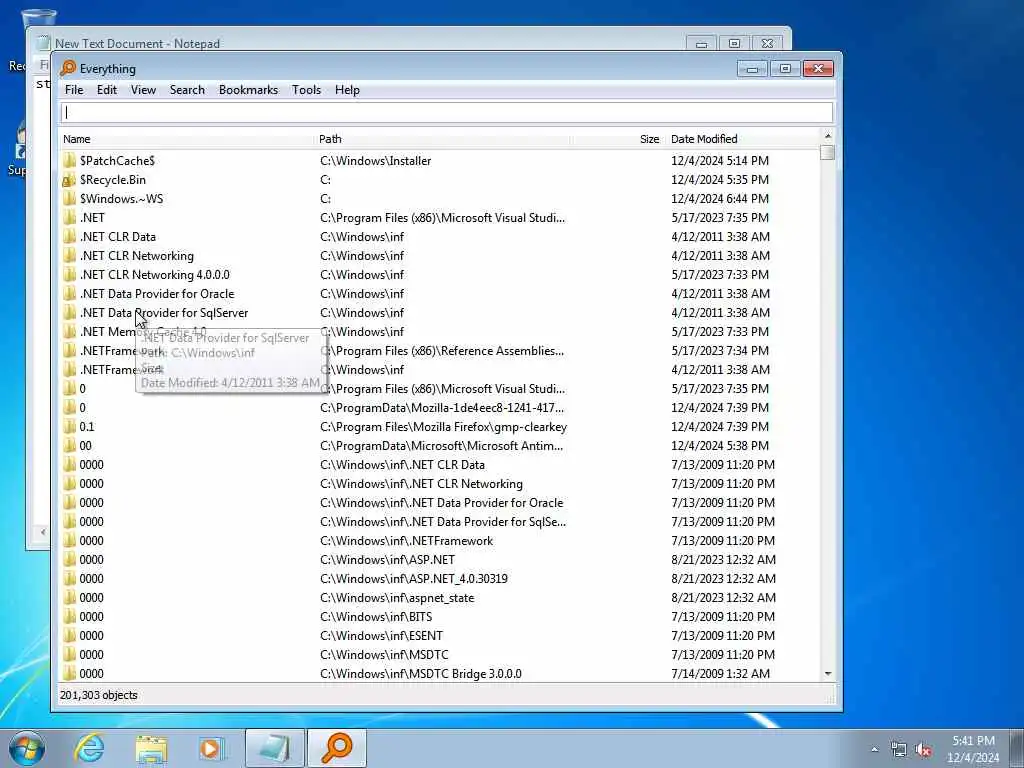The width and height of the screenshot is (1024, 768).
Task: Select the .NET Data Provider for SqlServer row
Action: (x=439, y=313)
